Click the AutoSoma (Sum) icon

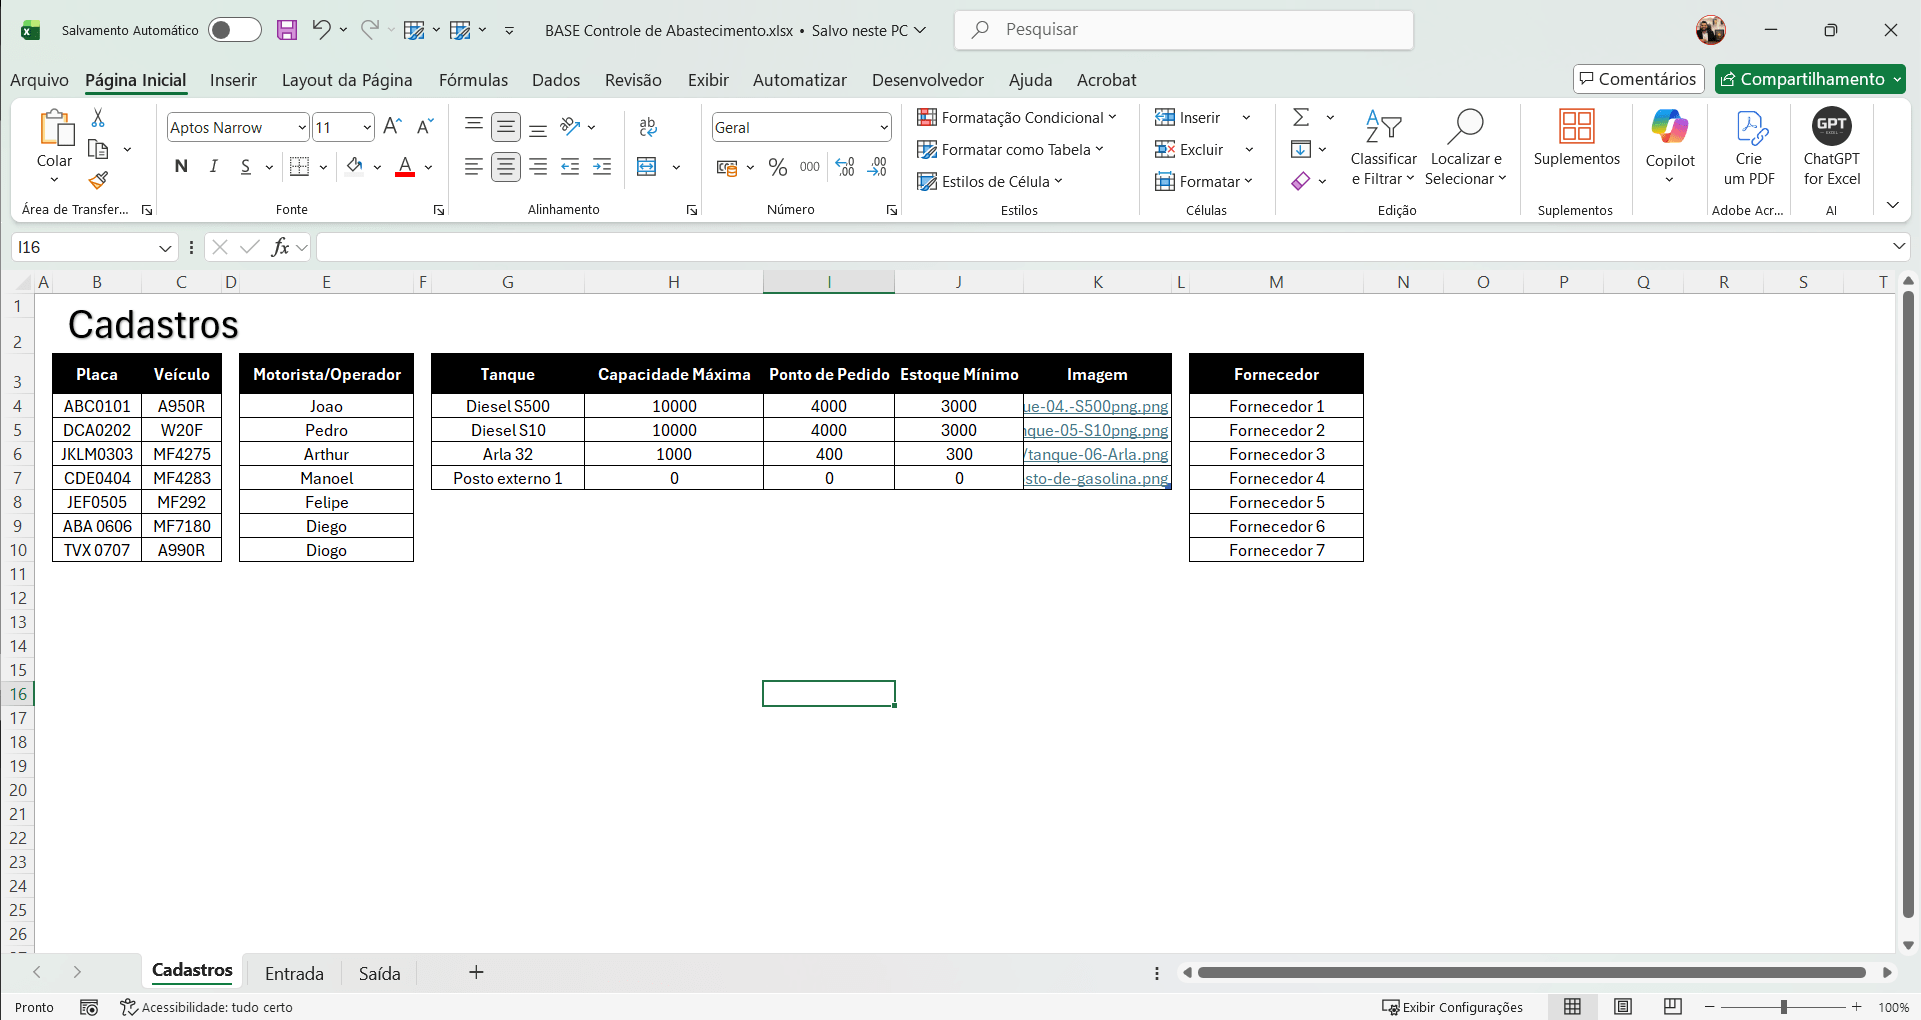click(1303, 117)
